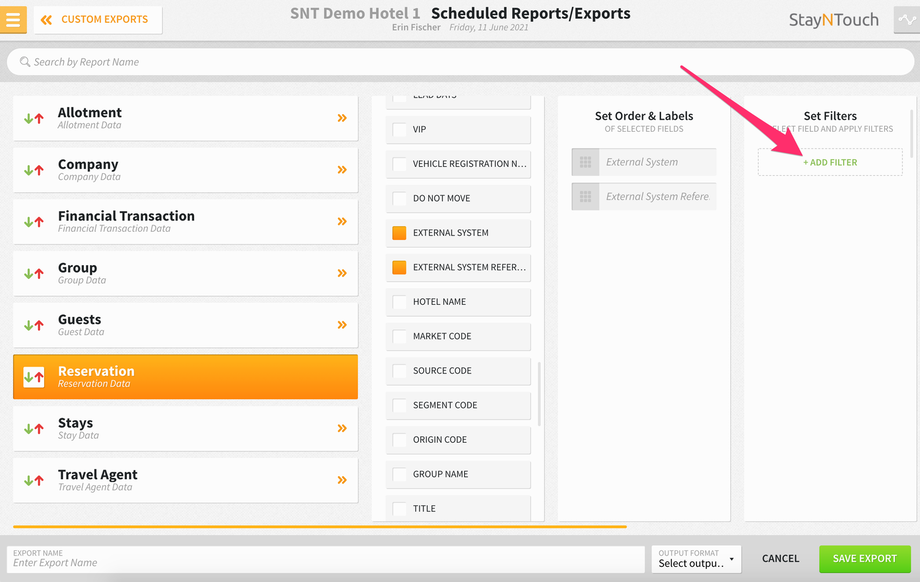Screen dimensions: 920x582
Task: Expand Allotment with its double chevron
Action: click(x=342, y=118)
